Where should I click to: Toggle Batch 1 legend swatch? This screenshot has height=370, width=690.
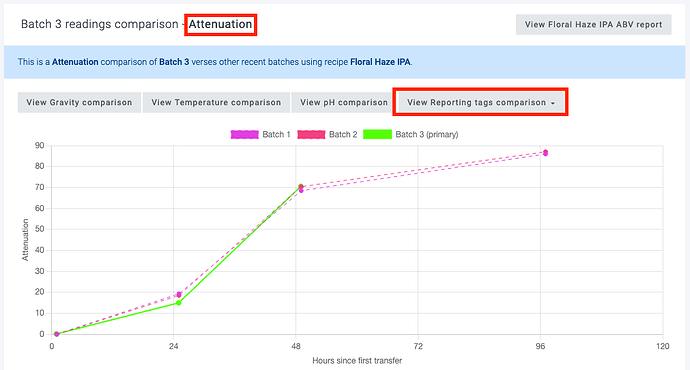(x=245, y=135)
